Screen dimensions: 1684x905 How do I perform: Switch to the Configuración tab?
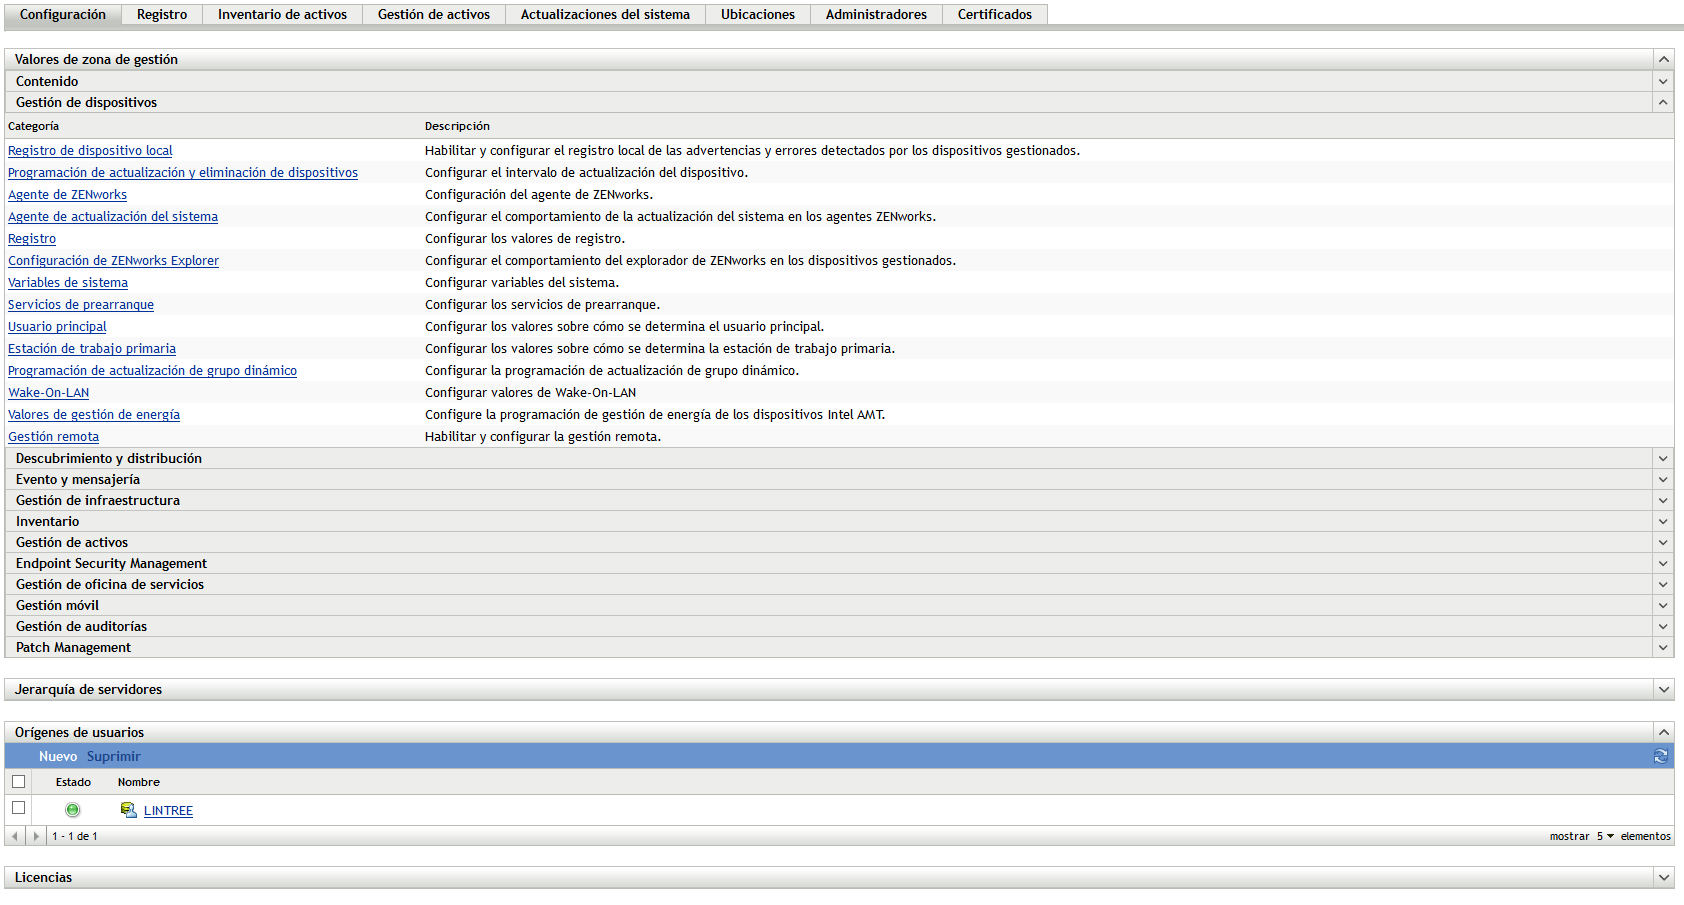pyautogui.click(x=62, y=15)
